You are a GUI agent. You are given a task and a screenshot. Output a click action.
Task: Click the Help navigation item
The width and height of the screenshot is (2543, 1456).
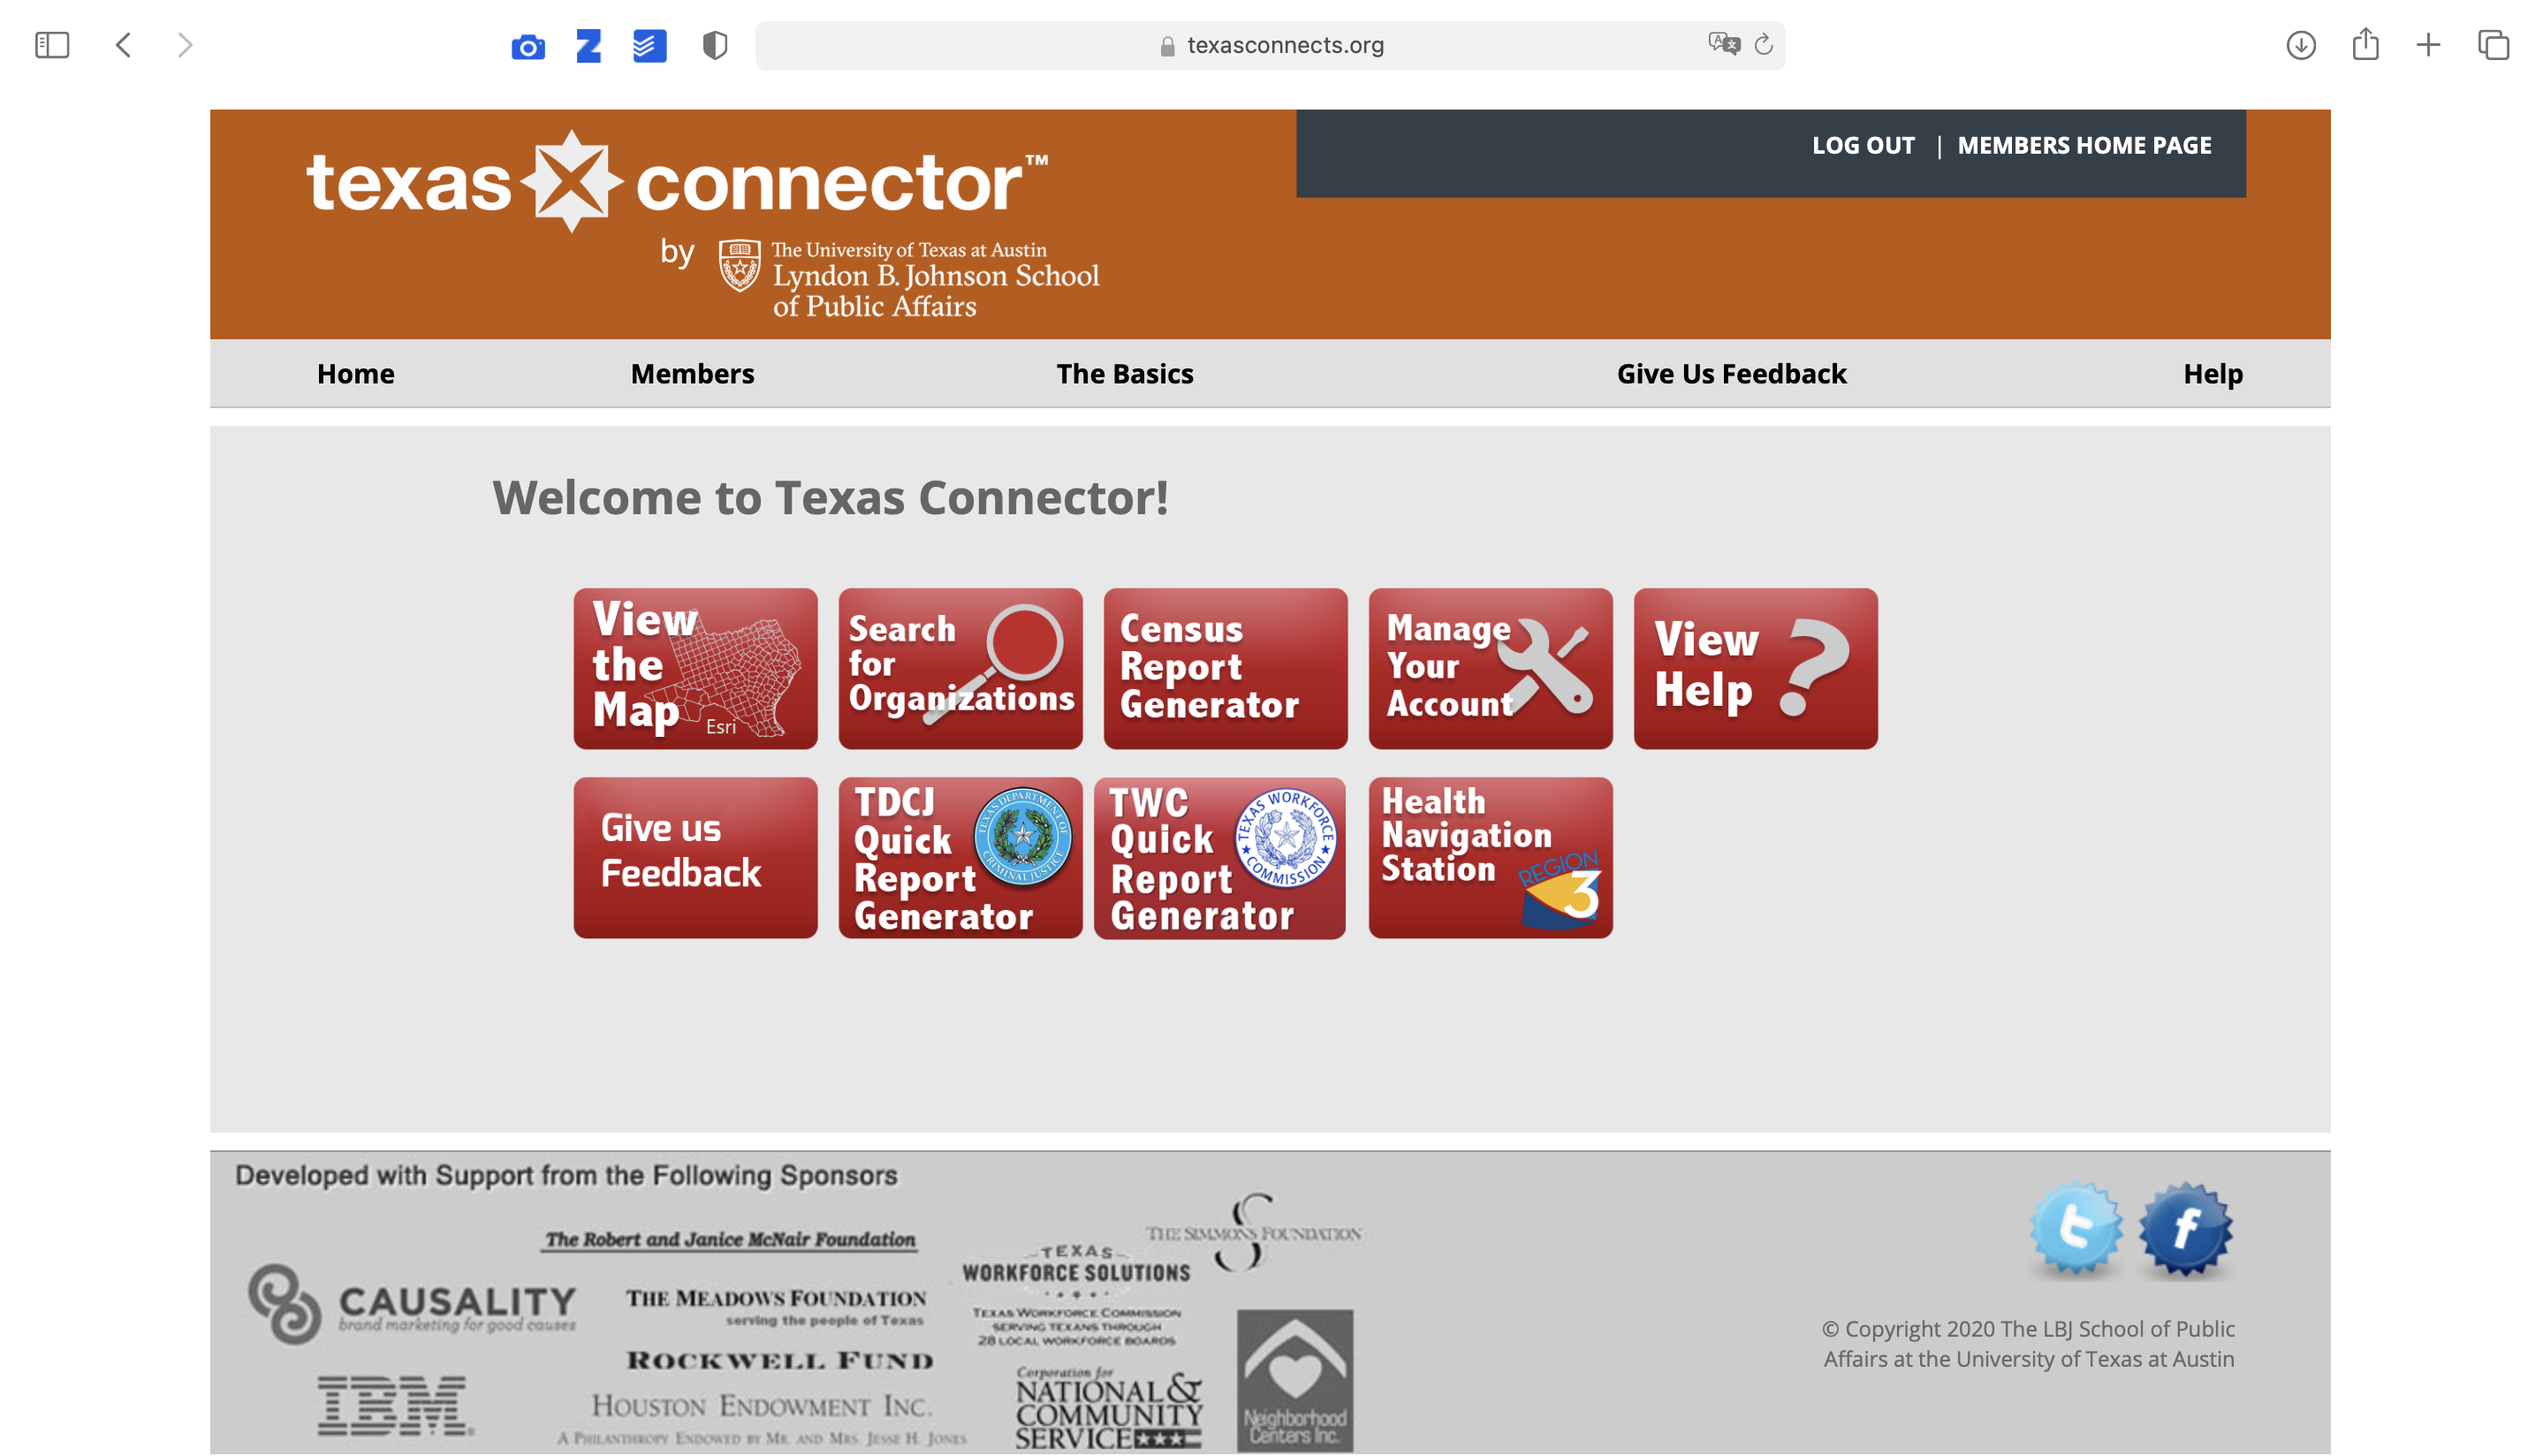coord(2213,374)
